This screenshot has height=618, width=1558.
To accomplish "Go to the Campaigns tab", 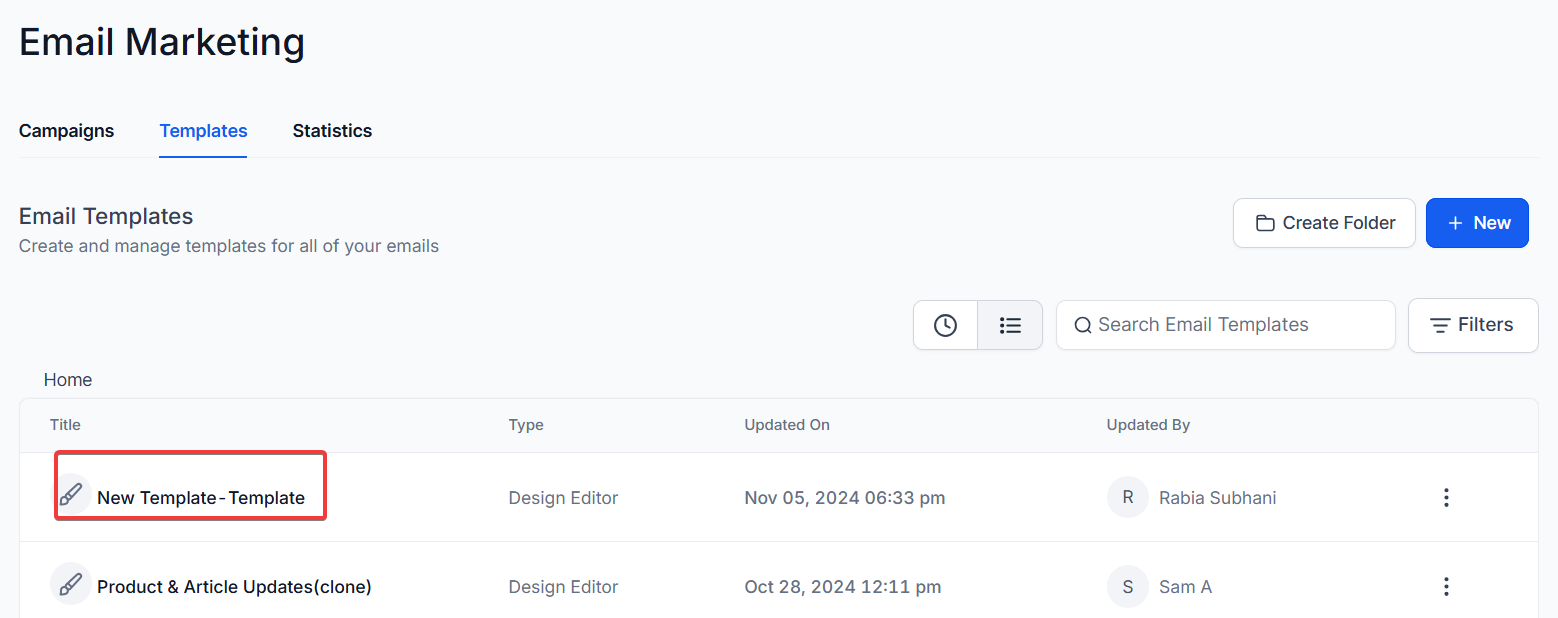I will [x=66, y=131].
